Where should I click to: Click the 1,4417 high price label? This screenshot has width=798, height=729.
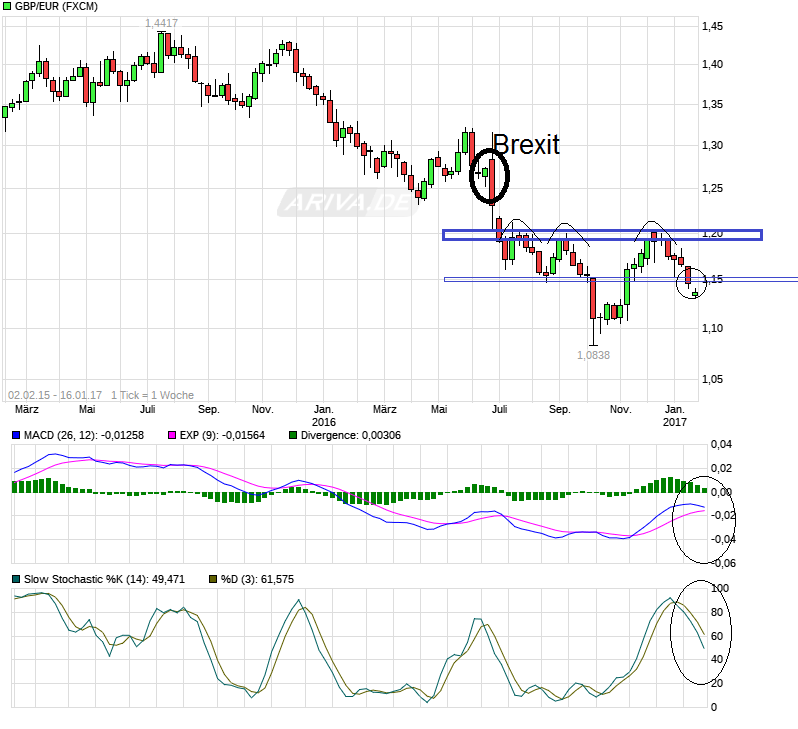161,23
